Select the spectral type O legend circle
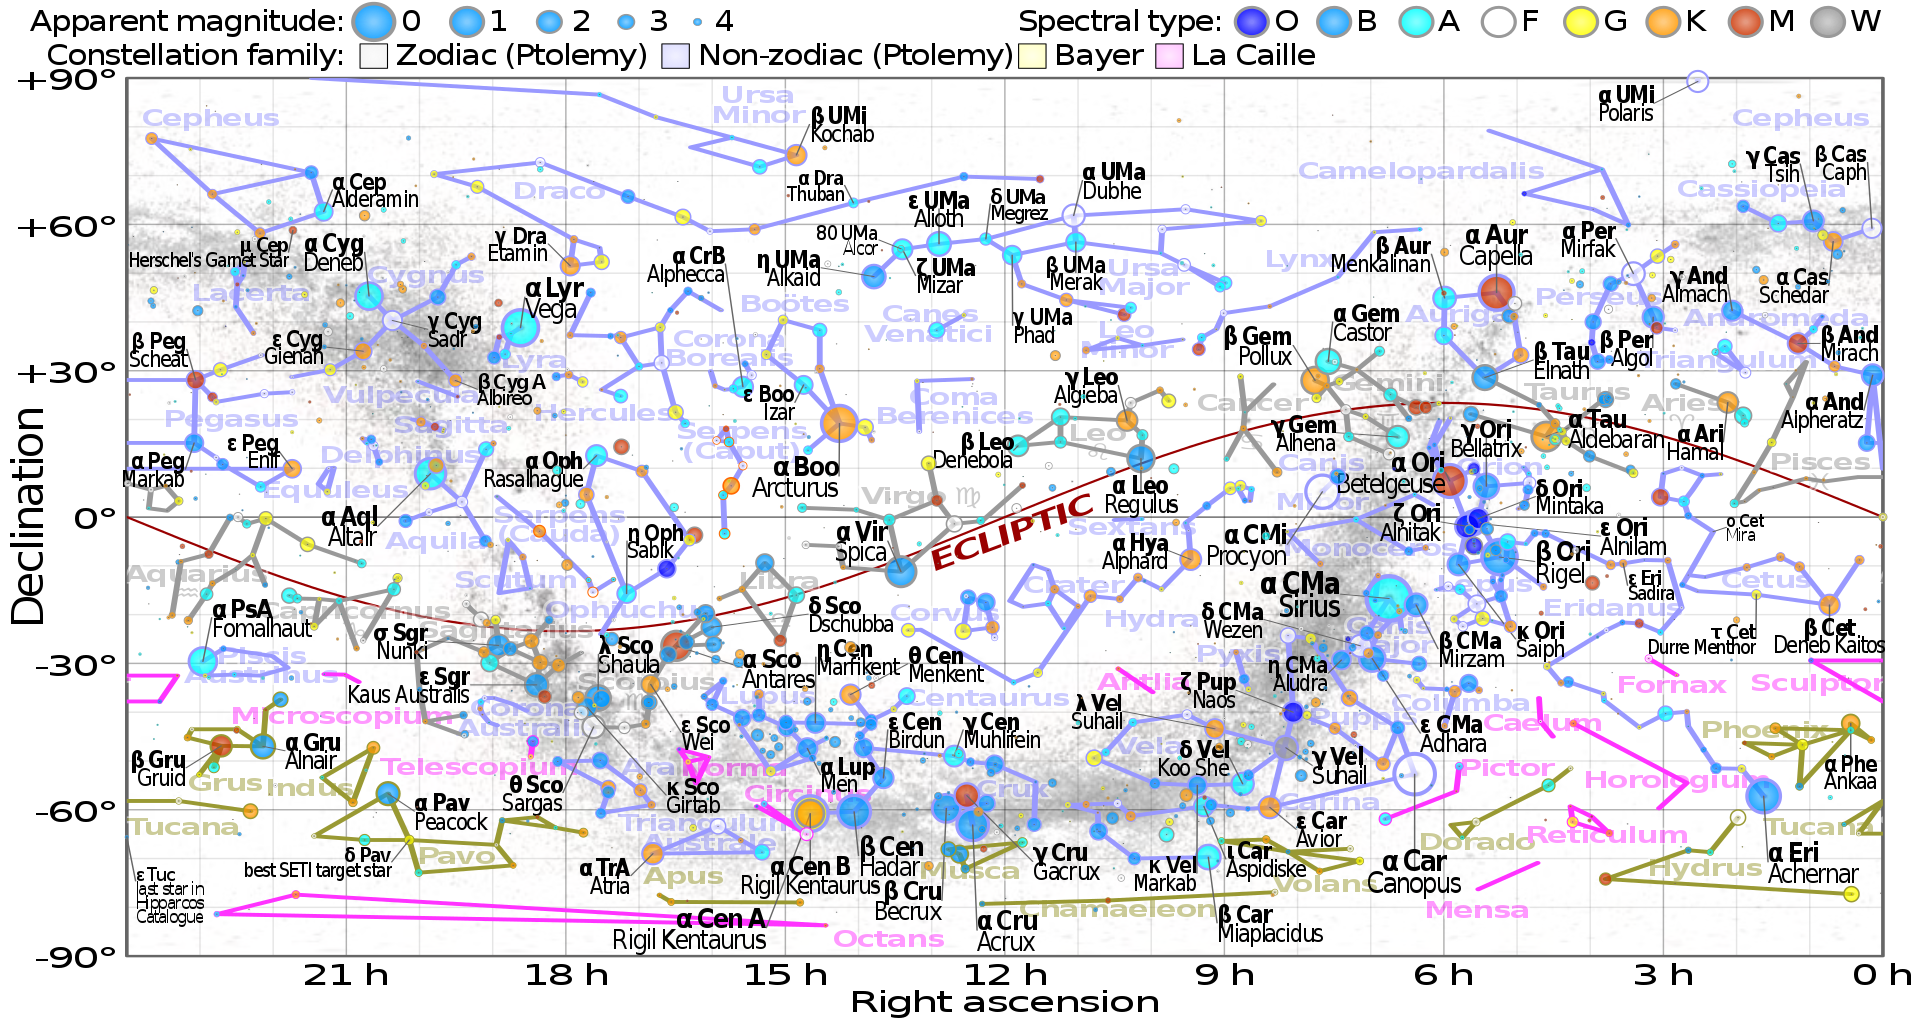The image size is (1920, 1020). tap(1251, 21)
